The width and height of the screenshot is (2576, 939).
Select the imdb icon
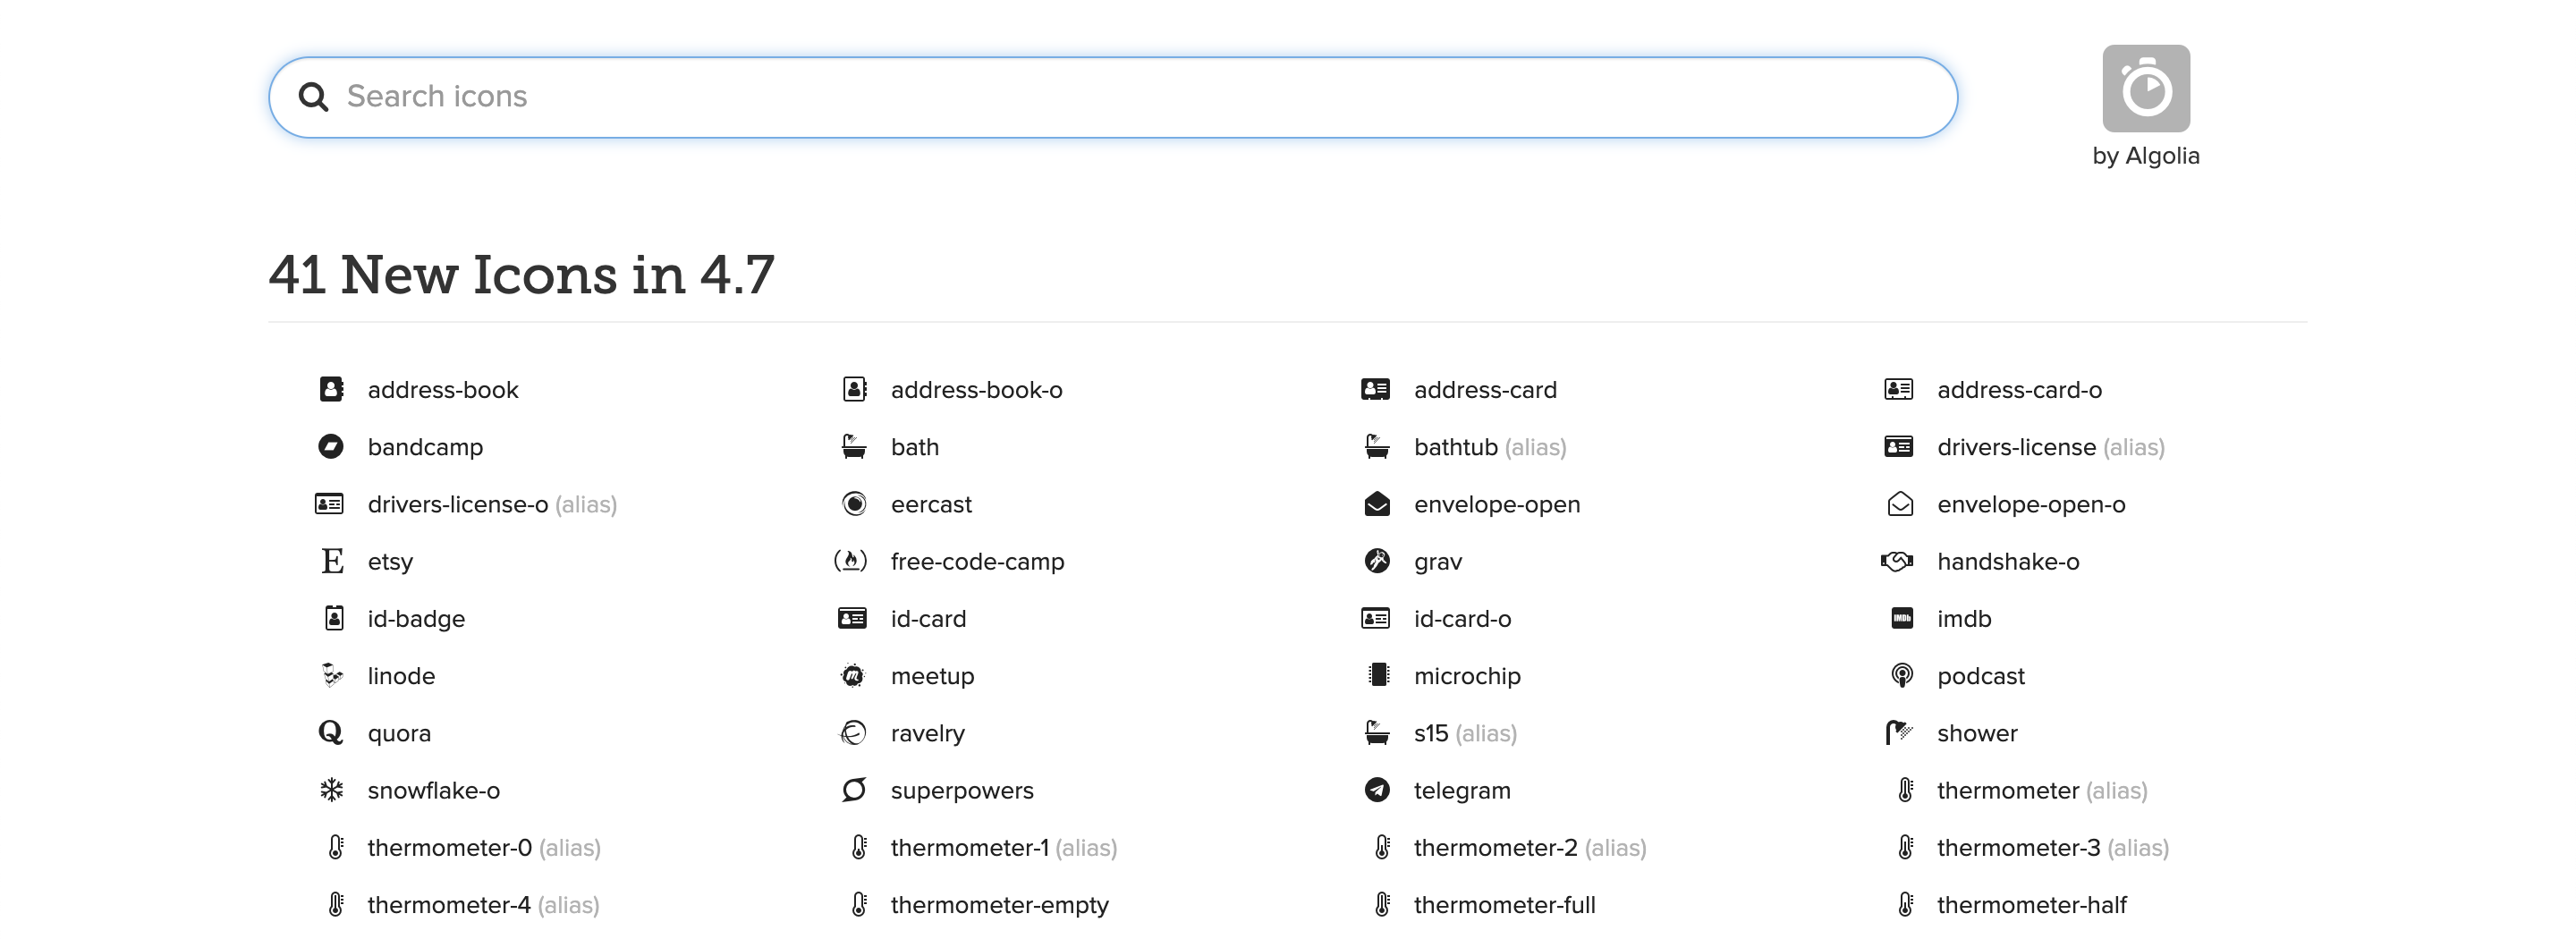pyautogui.click(x=1902, y=618)
